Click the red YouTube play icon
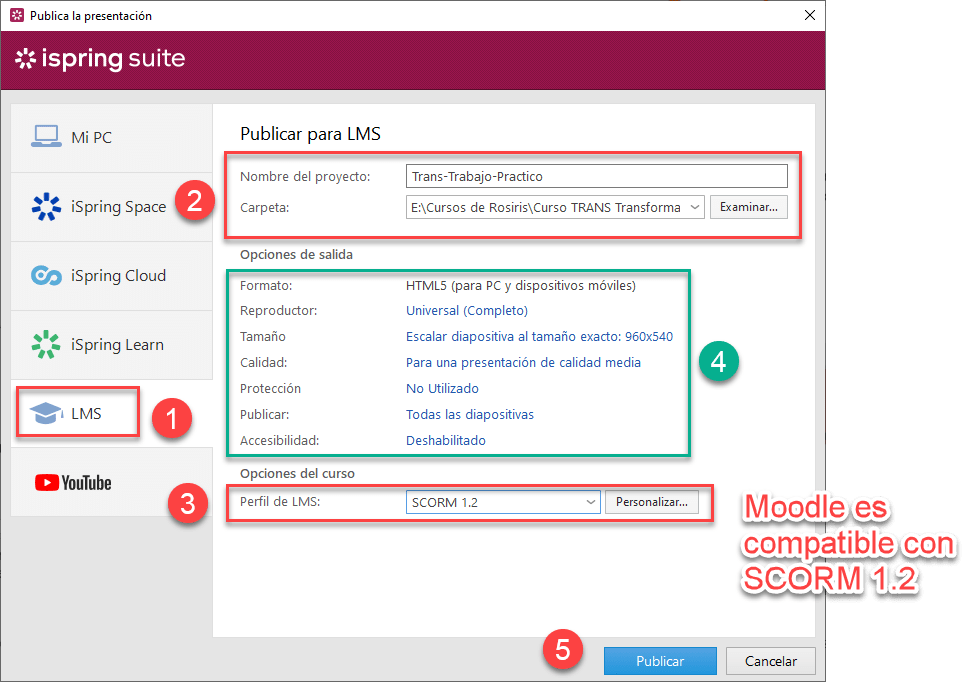972x682 pixels. [x=47, y=482]
